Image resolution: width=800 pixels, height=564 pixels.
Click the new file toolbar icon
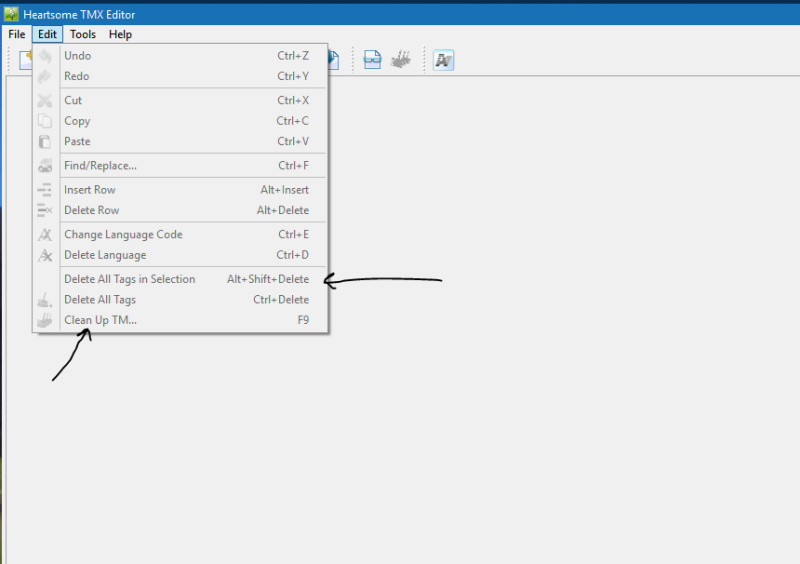[x=25, y=60]
